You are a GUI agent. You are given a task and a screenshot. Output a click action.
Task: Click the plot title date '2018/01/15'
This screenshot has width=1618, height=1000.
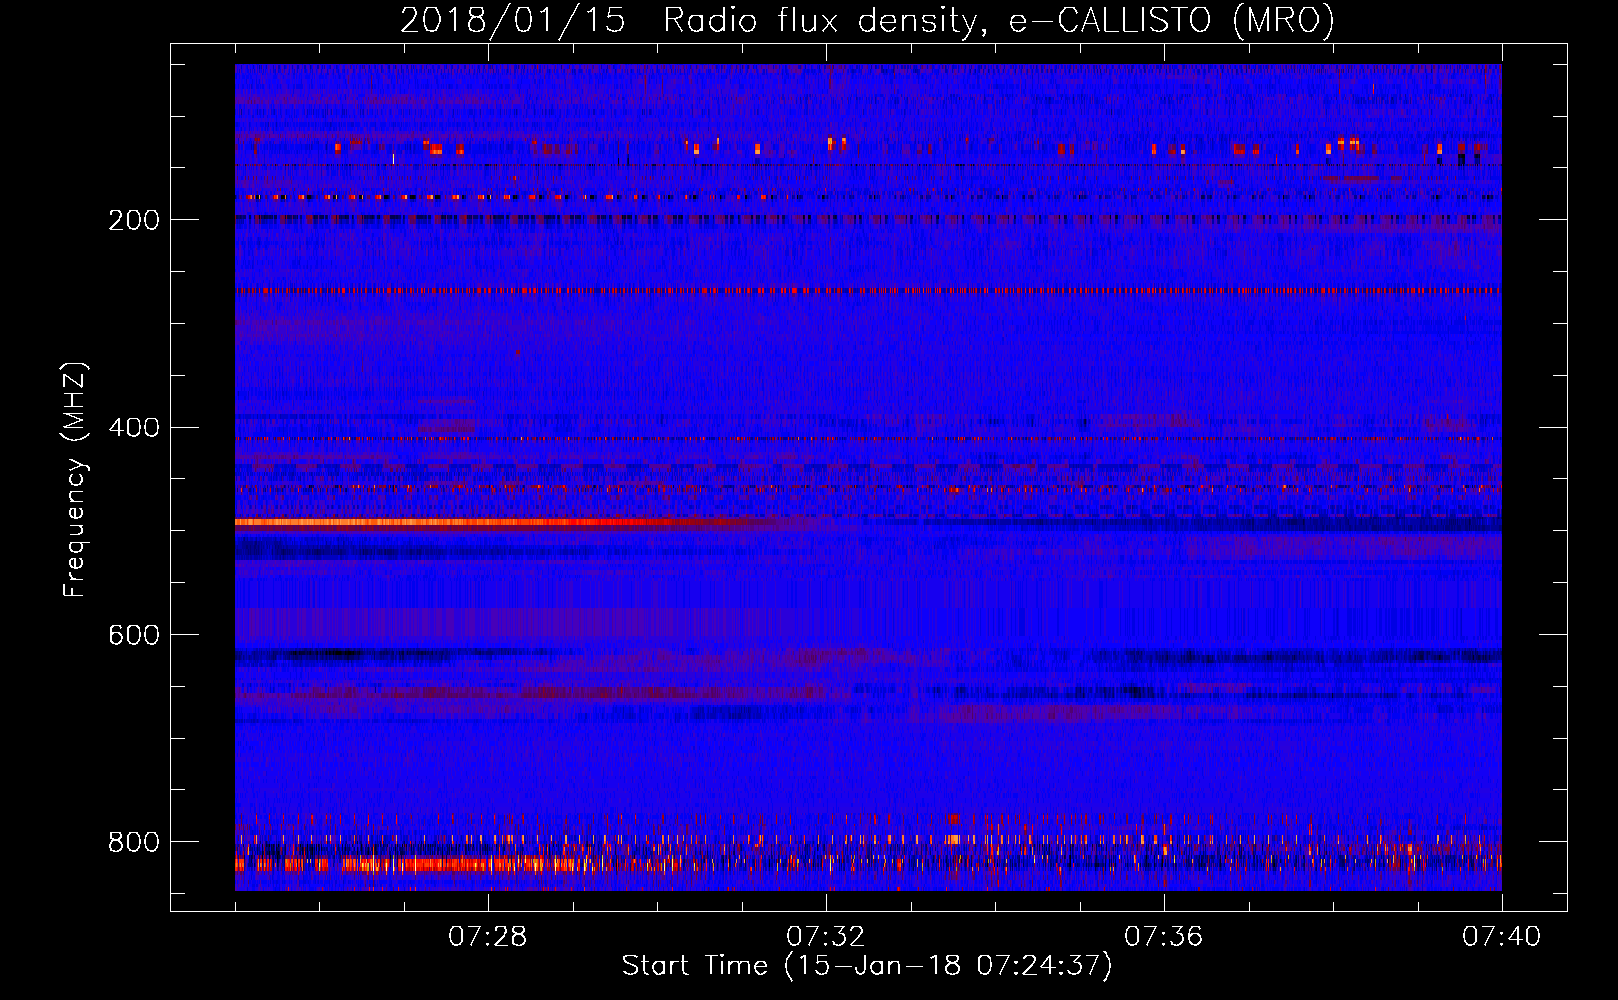pyautogui.click(x=513, y=20)
